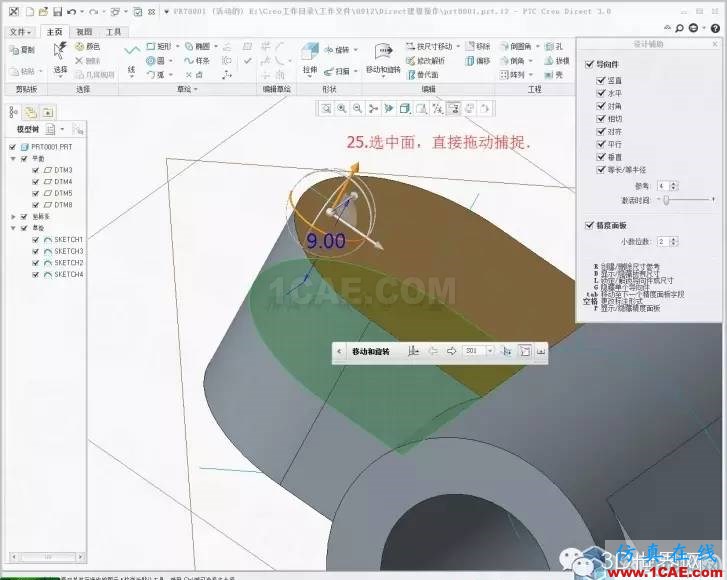Undo the last action
Image resolution: width=727 pixels, height=580 pixels.
[71, 12]
